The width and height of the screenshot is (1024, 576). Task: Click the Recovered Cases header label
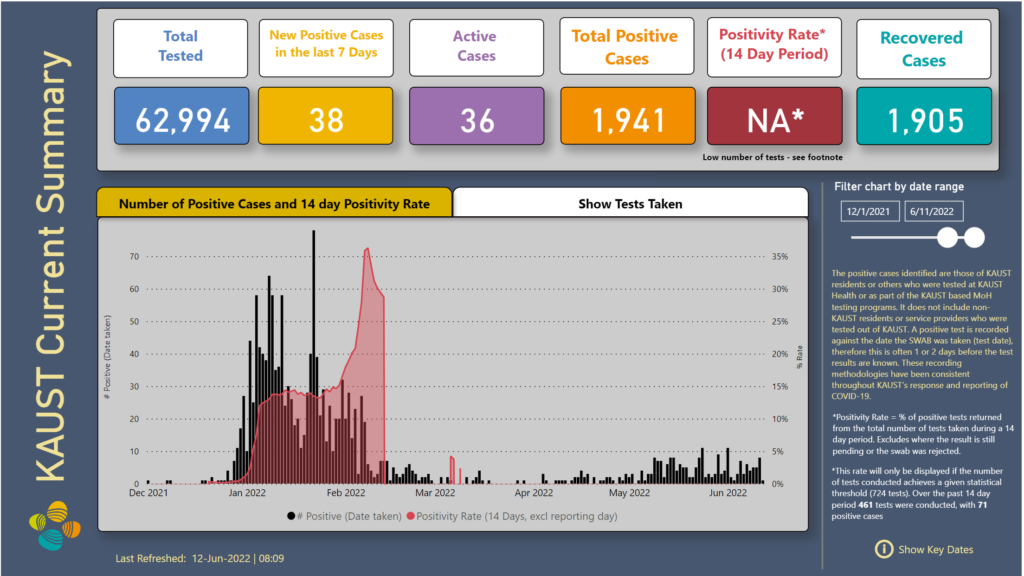point(923,49)
